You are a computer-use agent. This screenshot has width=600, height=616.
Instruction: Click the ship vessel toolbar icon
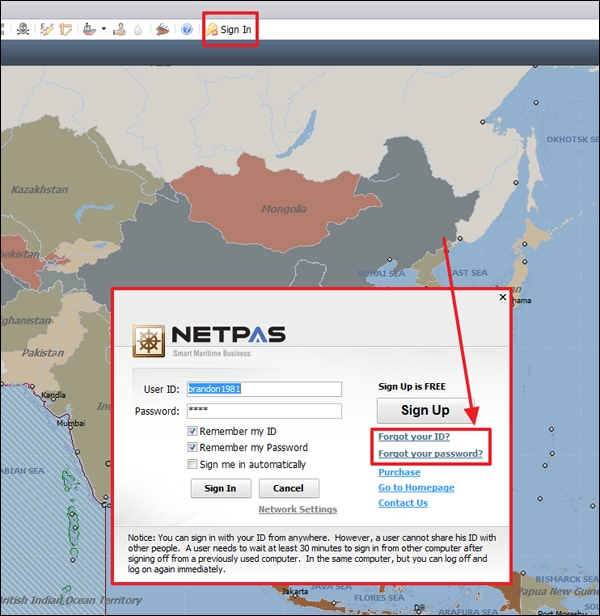[x=90, y=29]
